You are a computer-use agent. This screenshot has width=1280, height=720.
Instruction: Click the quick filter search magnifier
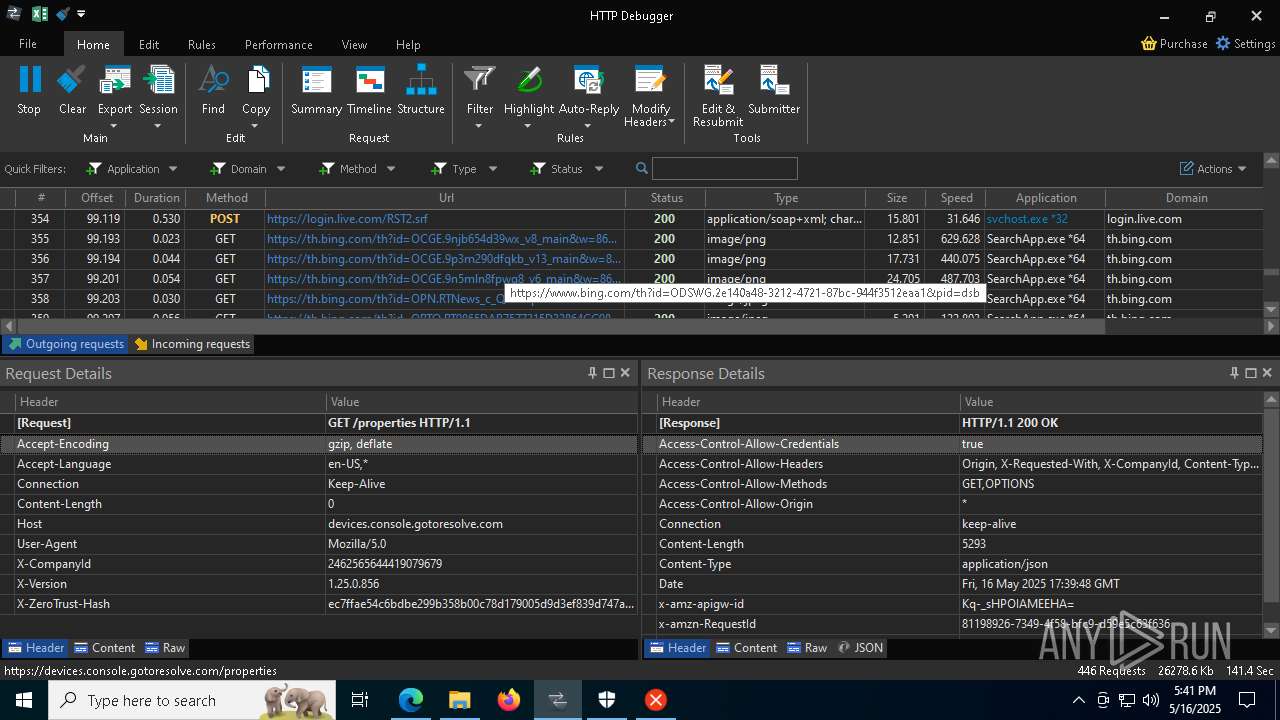pyautogui.click(x=642, y=168)
